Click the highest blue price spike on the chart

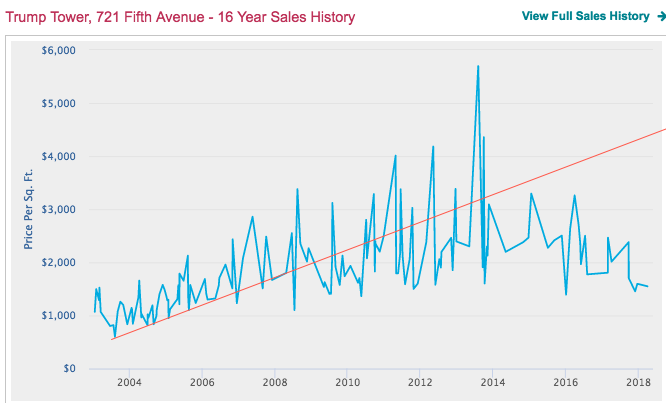[478, 68]
